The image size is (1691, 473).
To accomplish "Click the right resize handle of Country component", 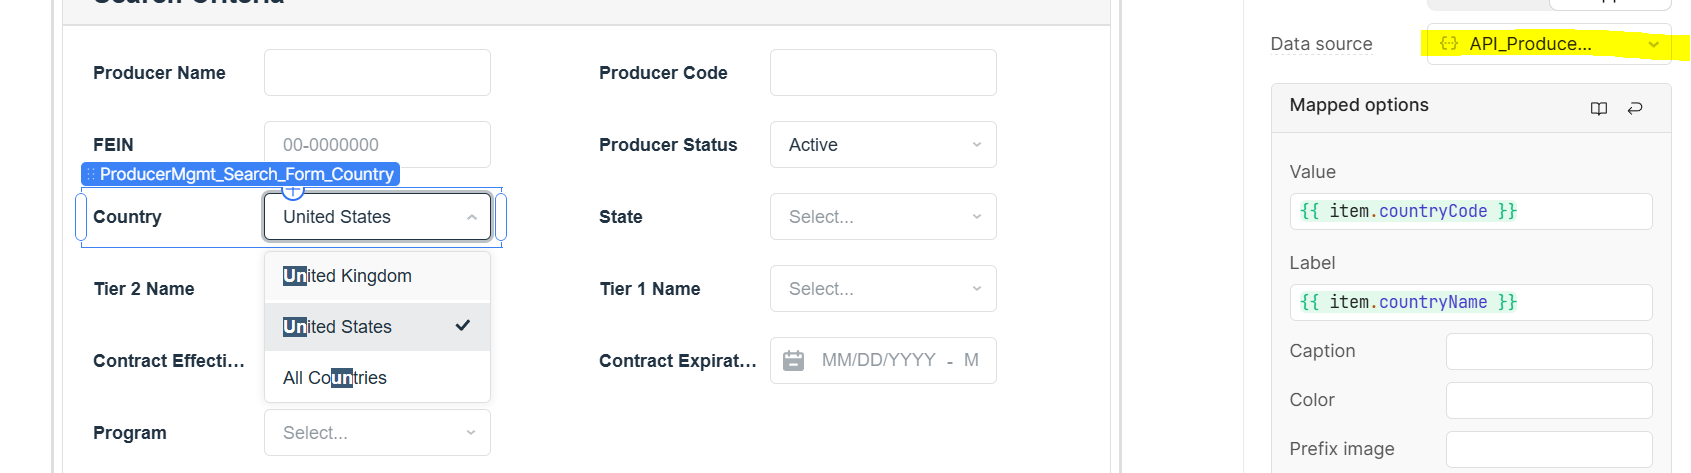I will click(x=501, y=217).
